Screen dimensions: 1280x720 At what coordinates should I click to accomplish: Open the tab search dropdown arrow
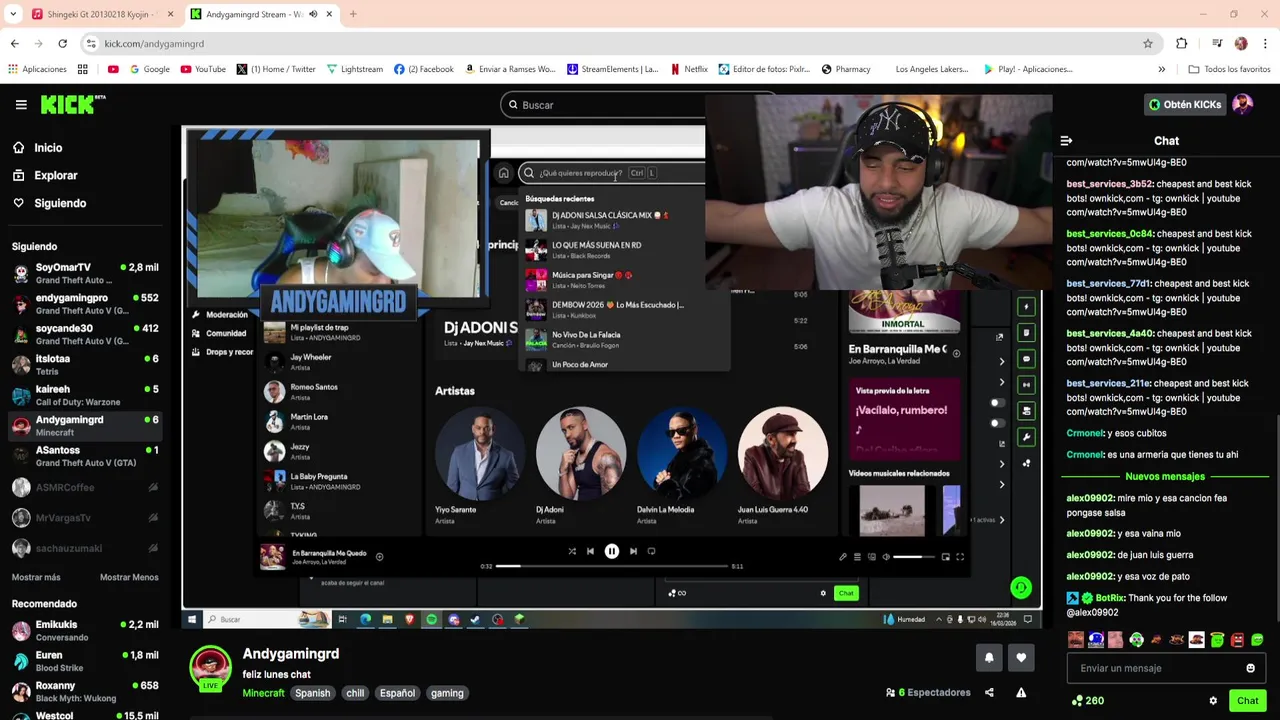pos(13,14)
